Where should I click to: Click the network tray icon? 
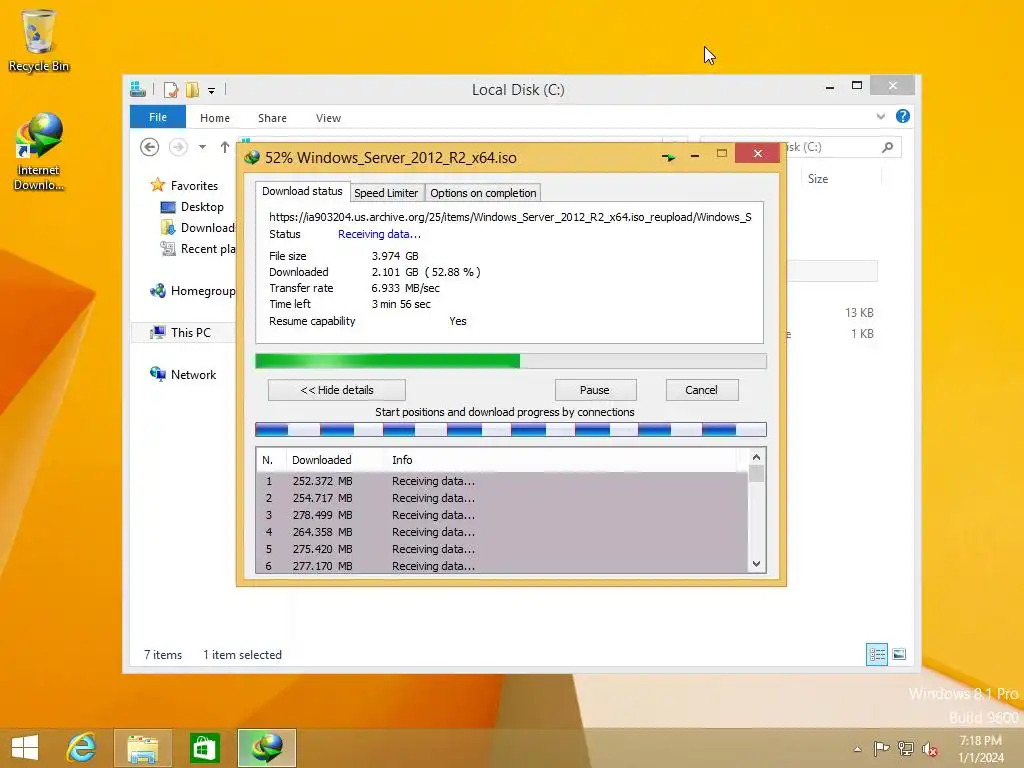(x=906, y=748)
